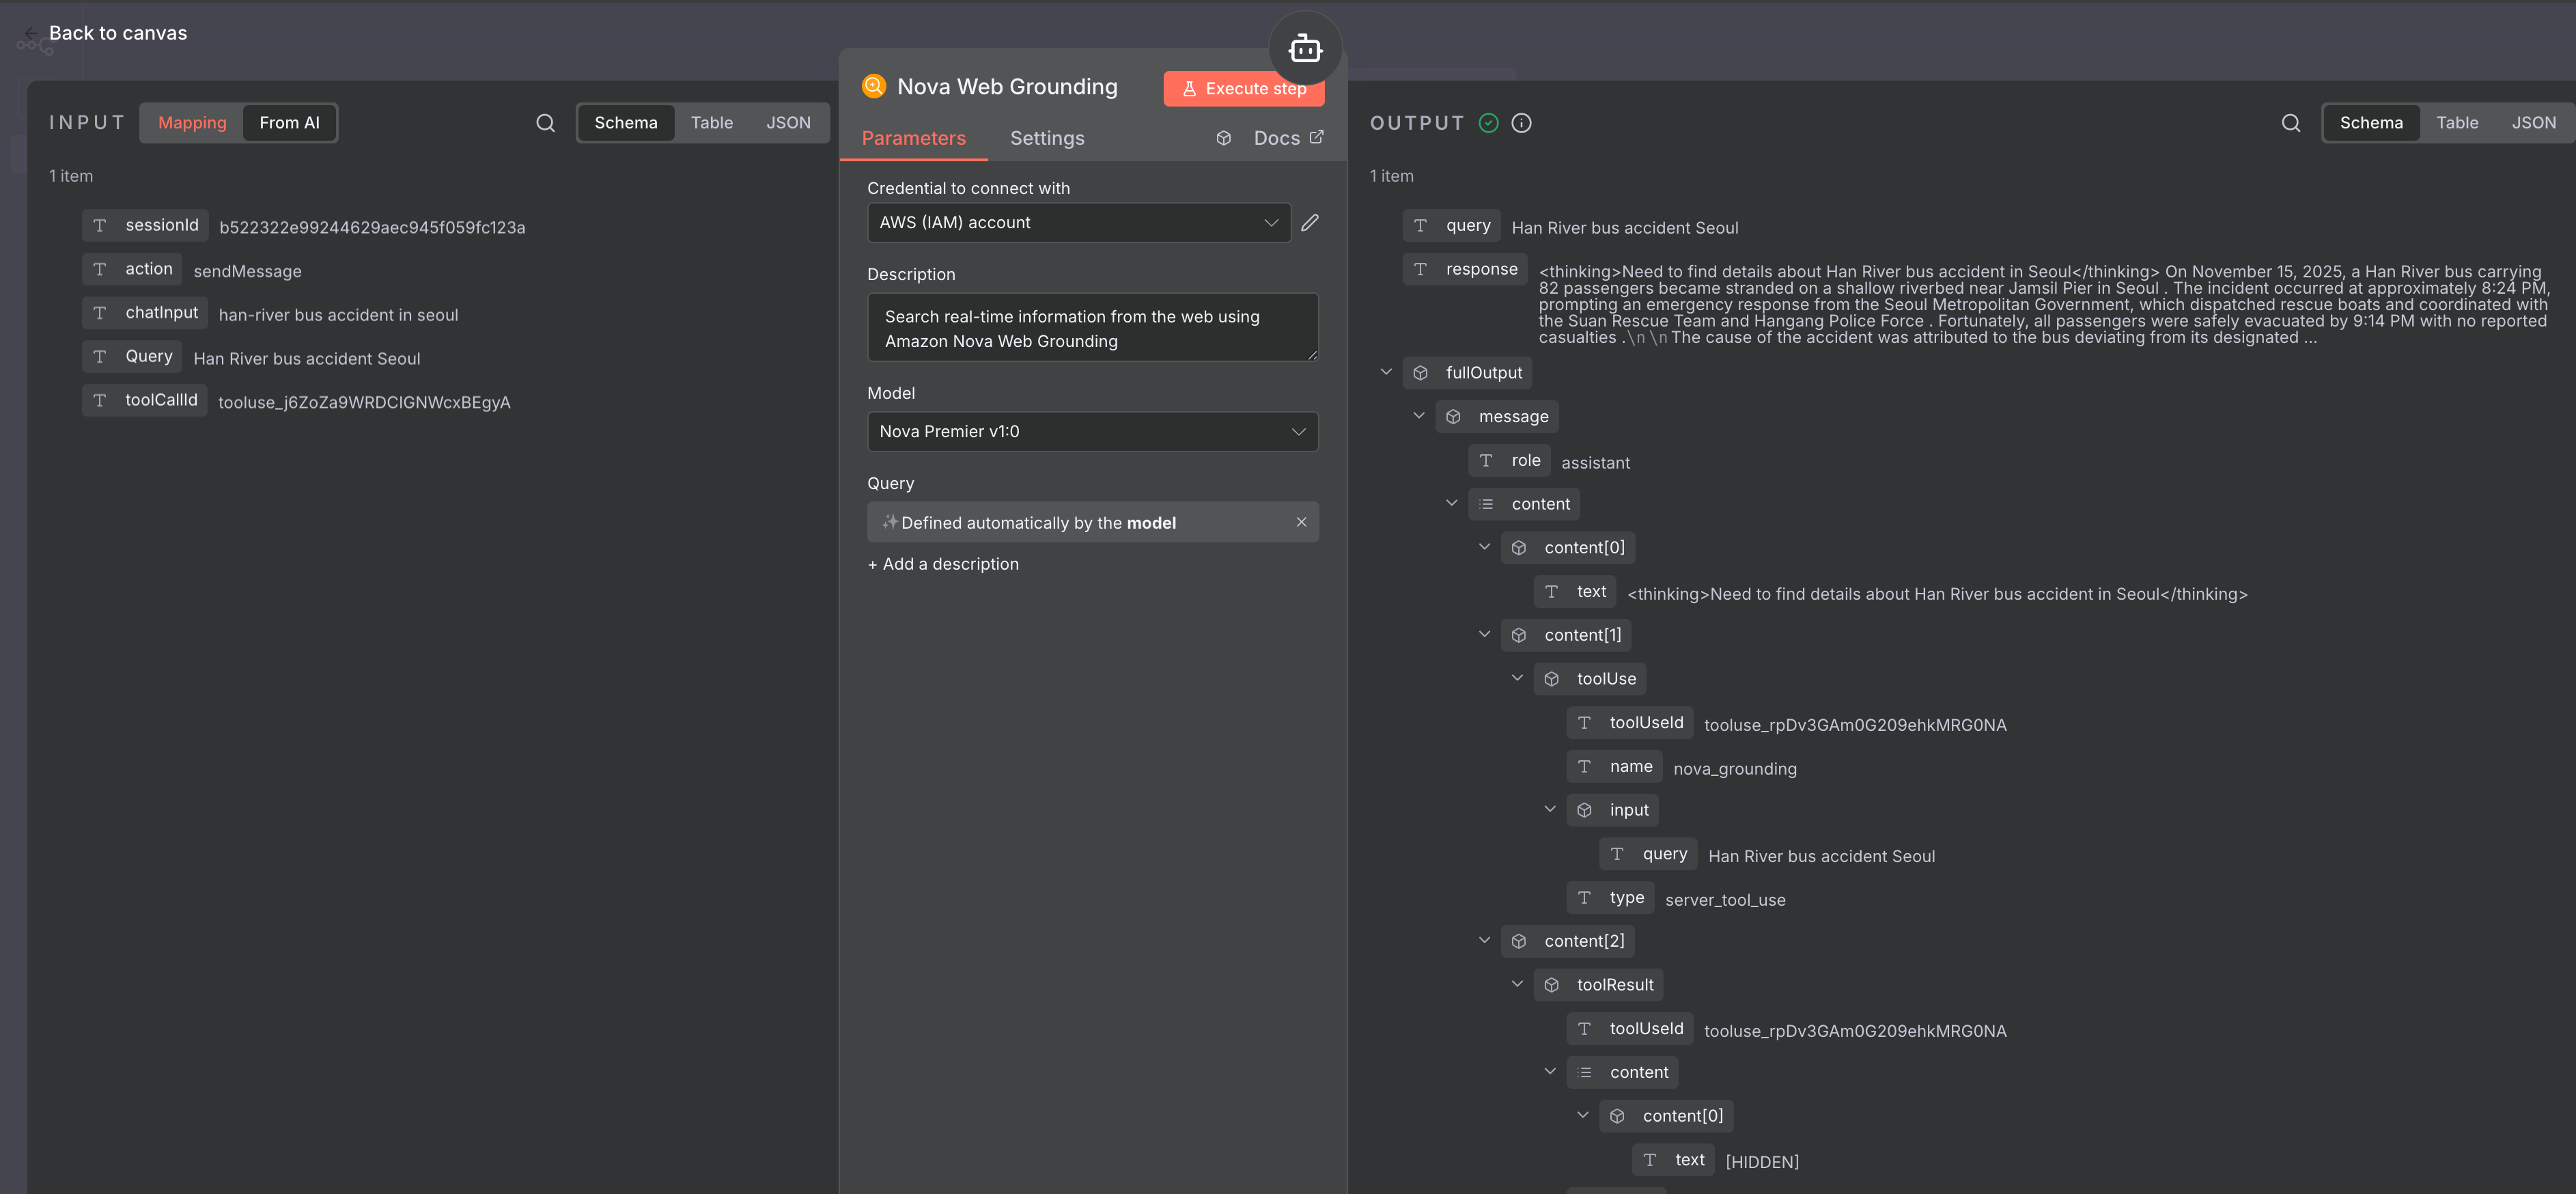Click the toolUse object cube icon
Viewport: 2576px width, 1194px height.
(1551, 679)
